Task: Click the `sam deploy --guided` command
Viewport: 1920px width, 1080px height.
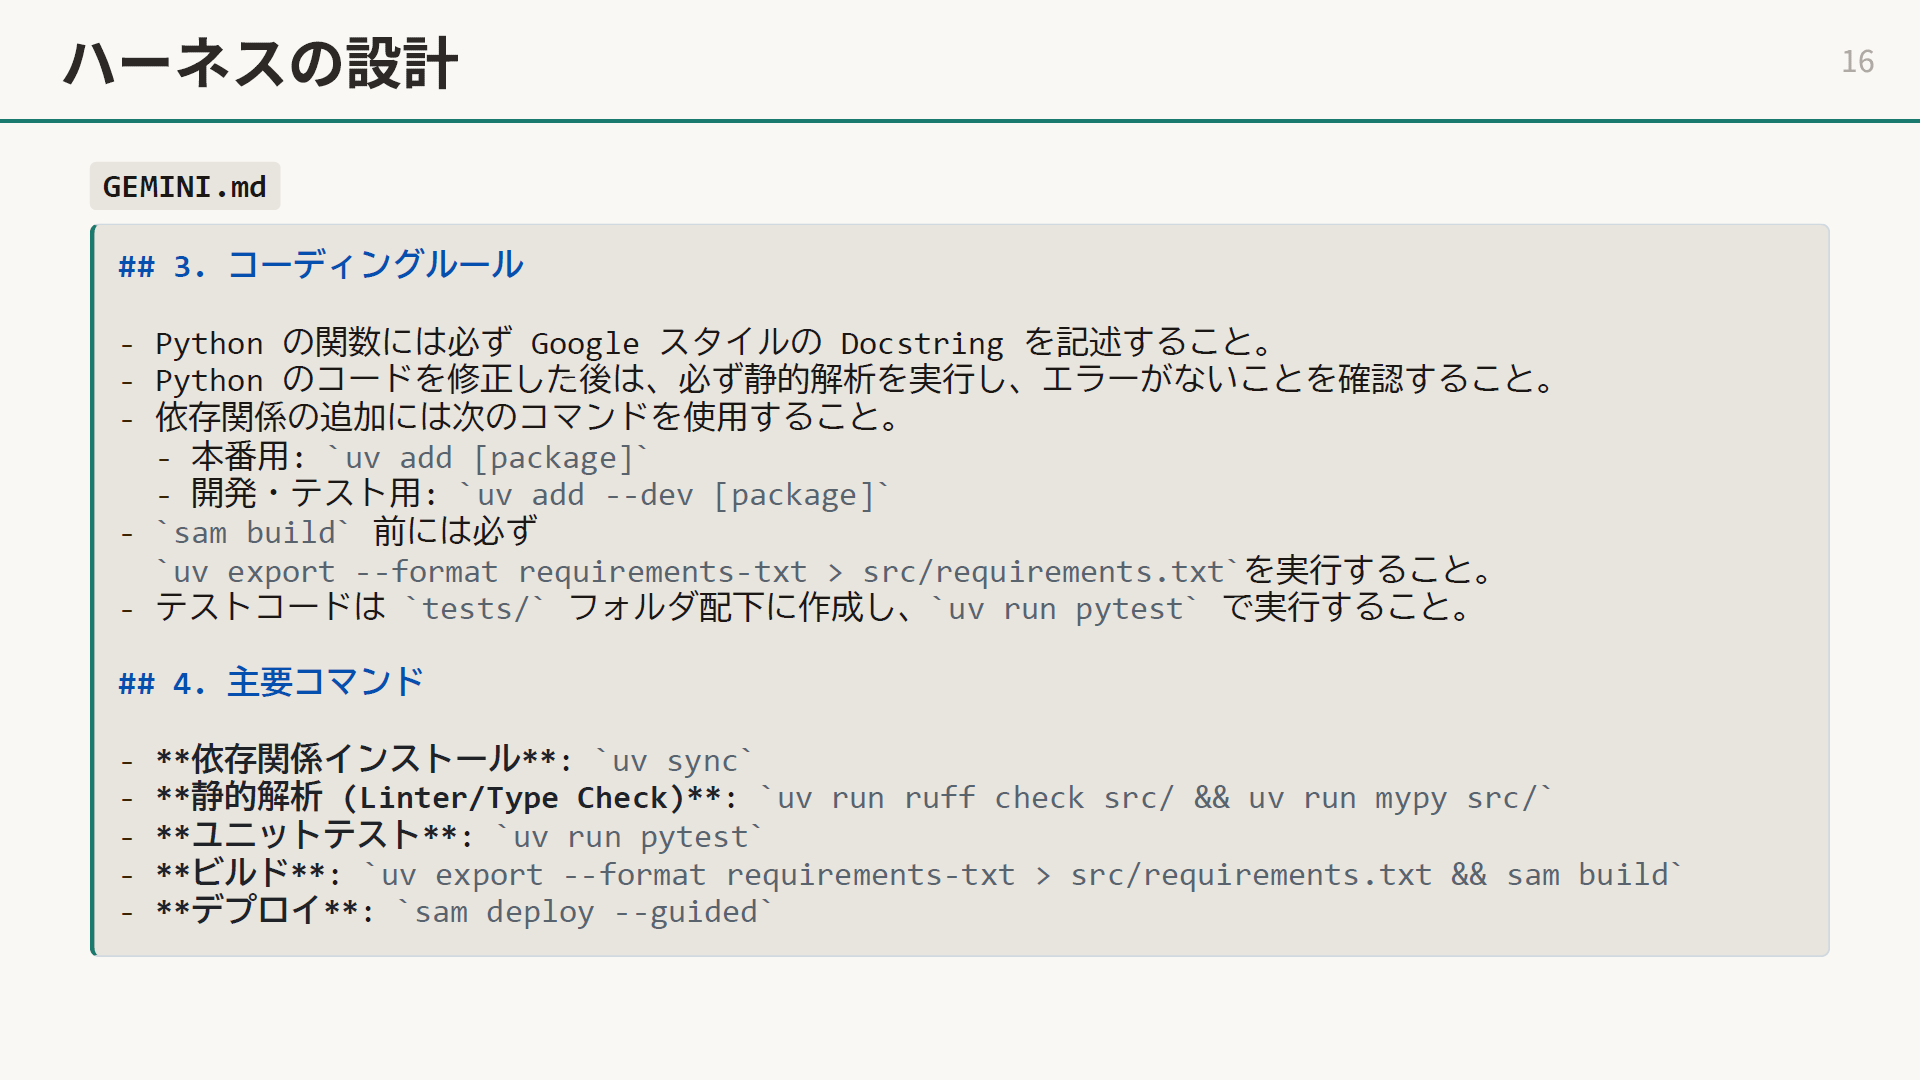Action: click(x=585, y=913)
